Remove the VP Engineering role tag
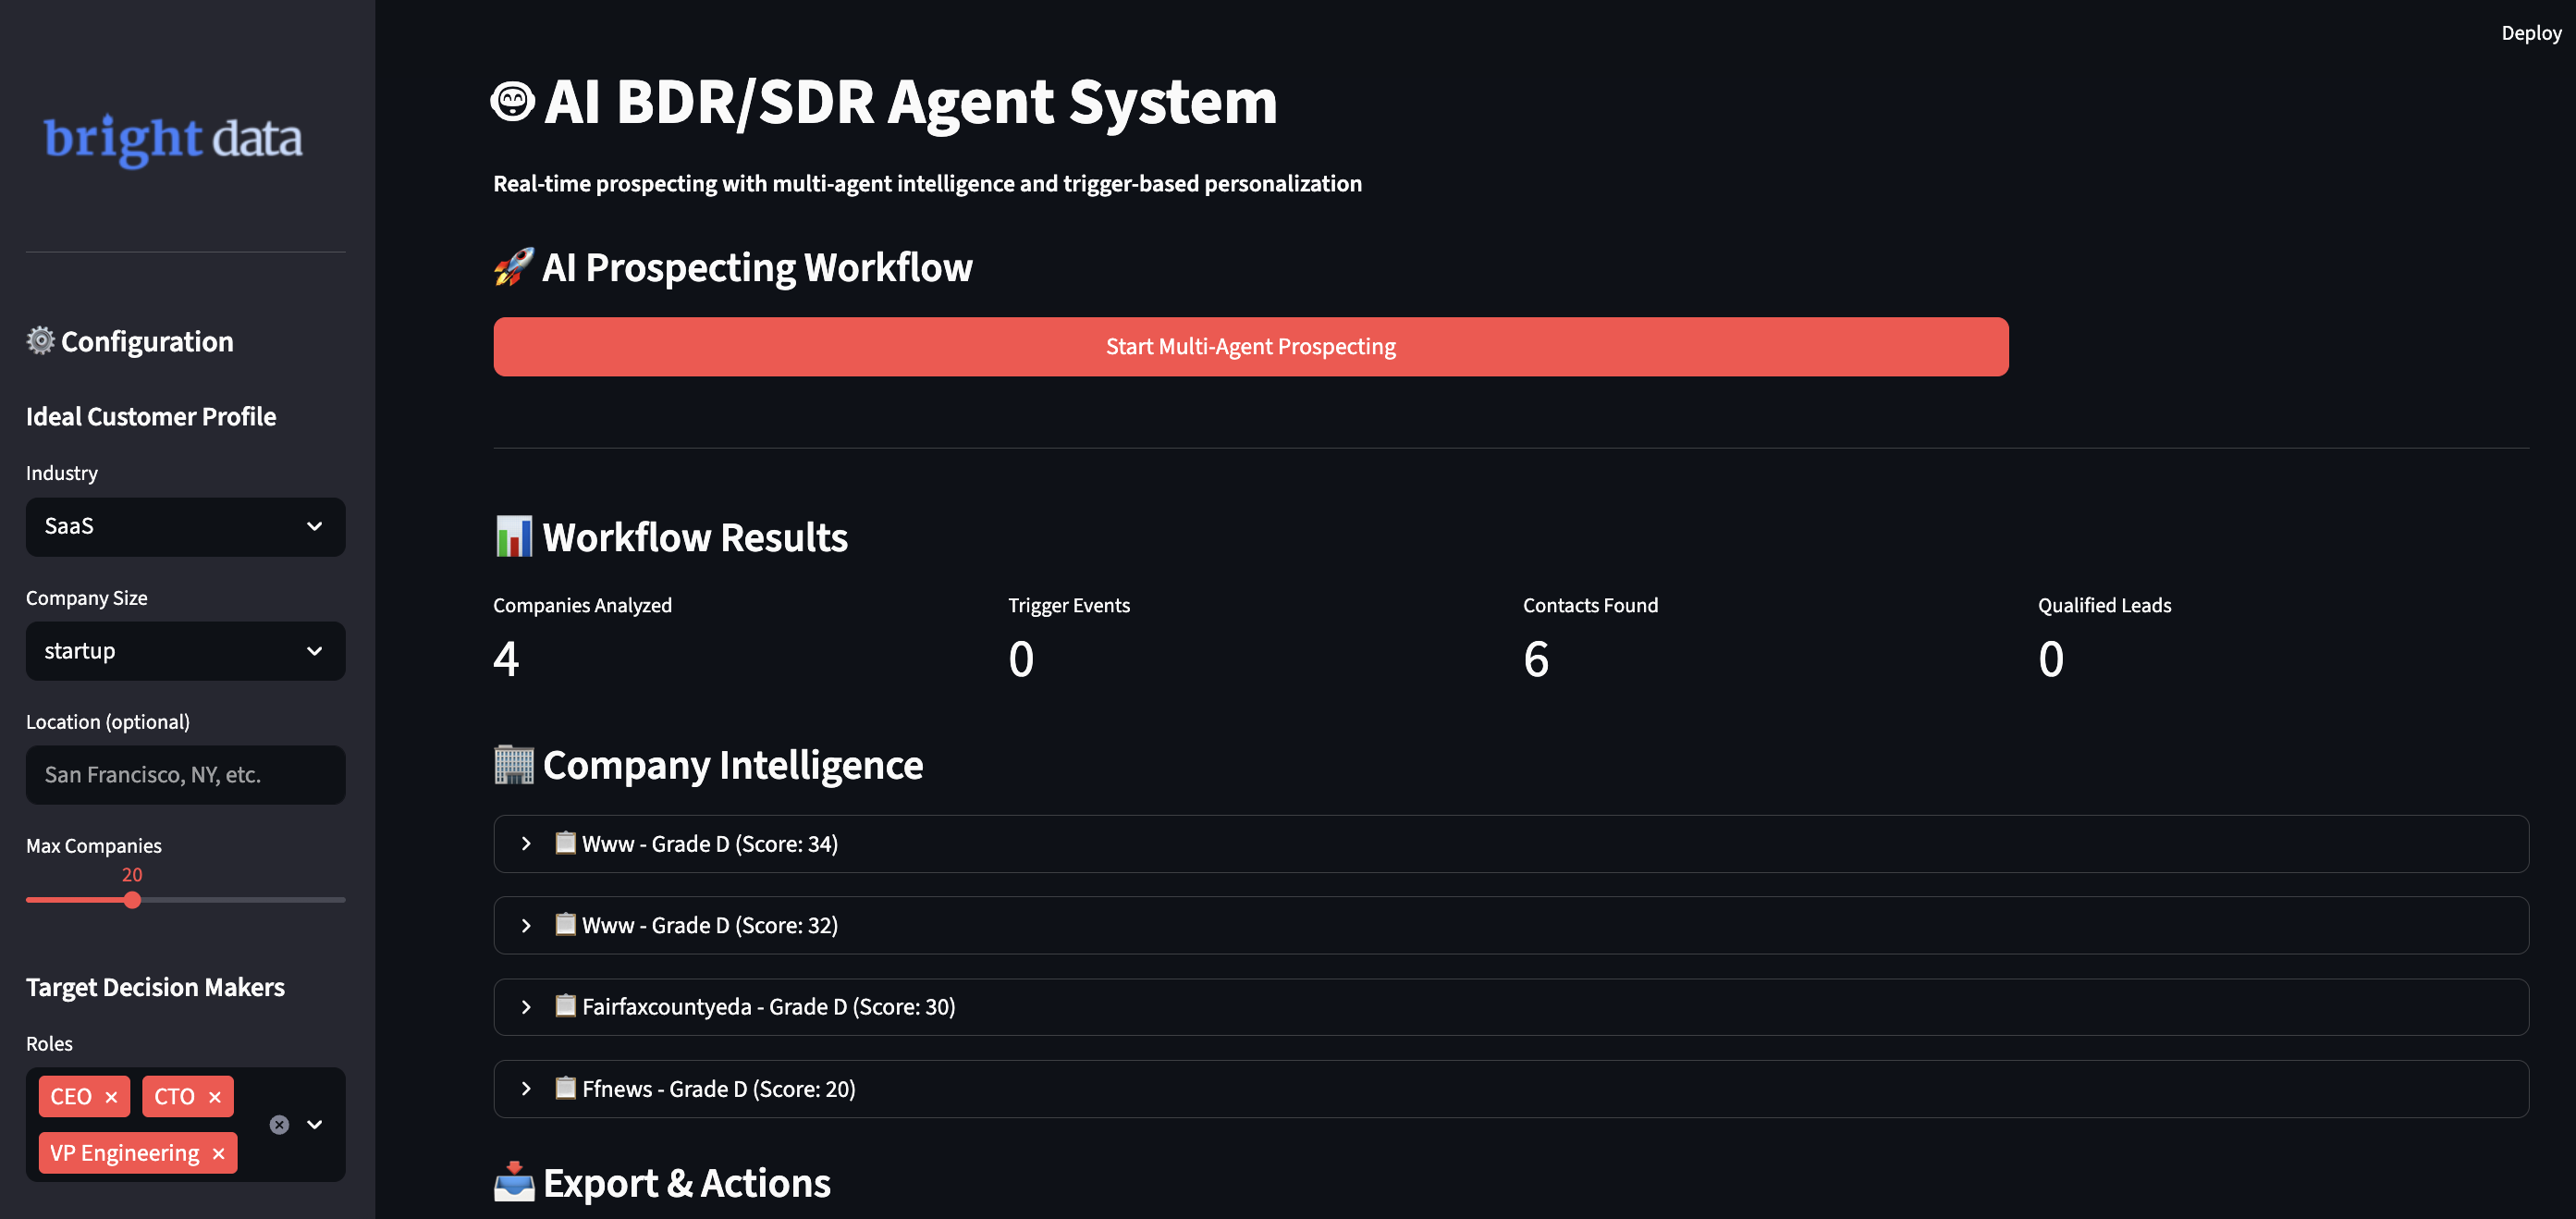 click(218, 1152)
